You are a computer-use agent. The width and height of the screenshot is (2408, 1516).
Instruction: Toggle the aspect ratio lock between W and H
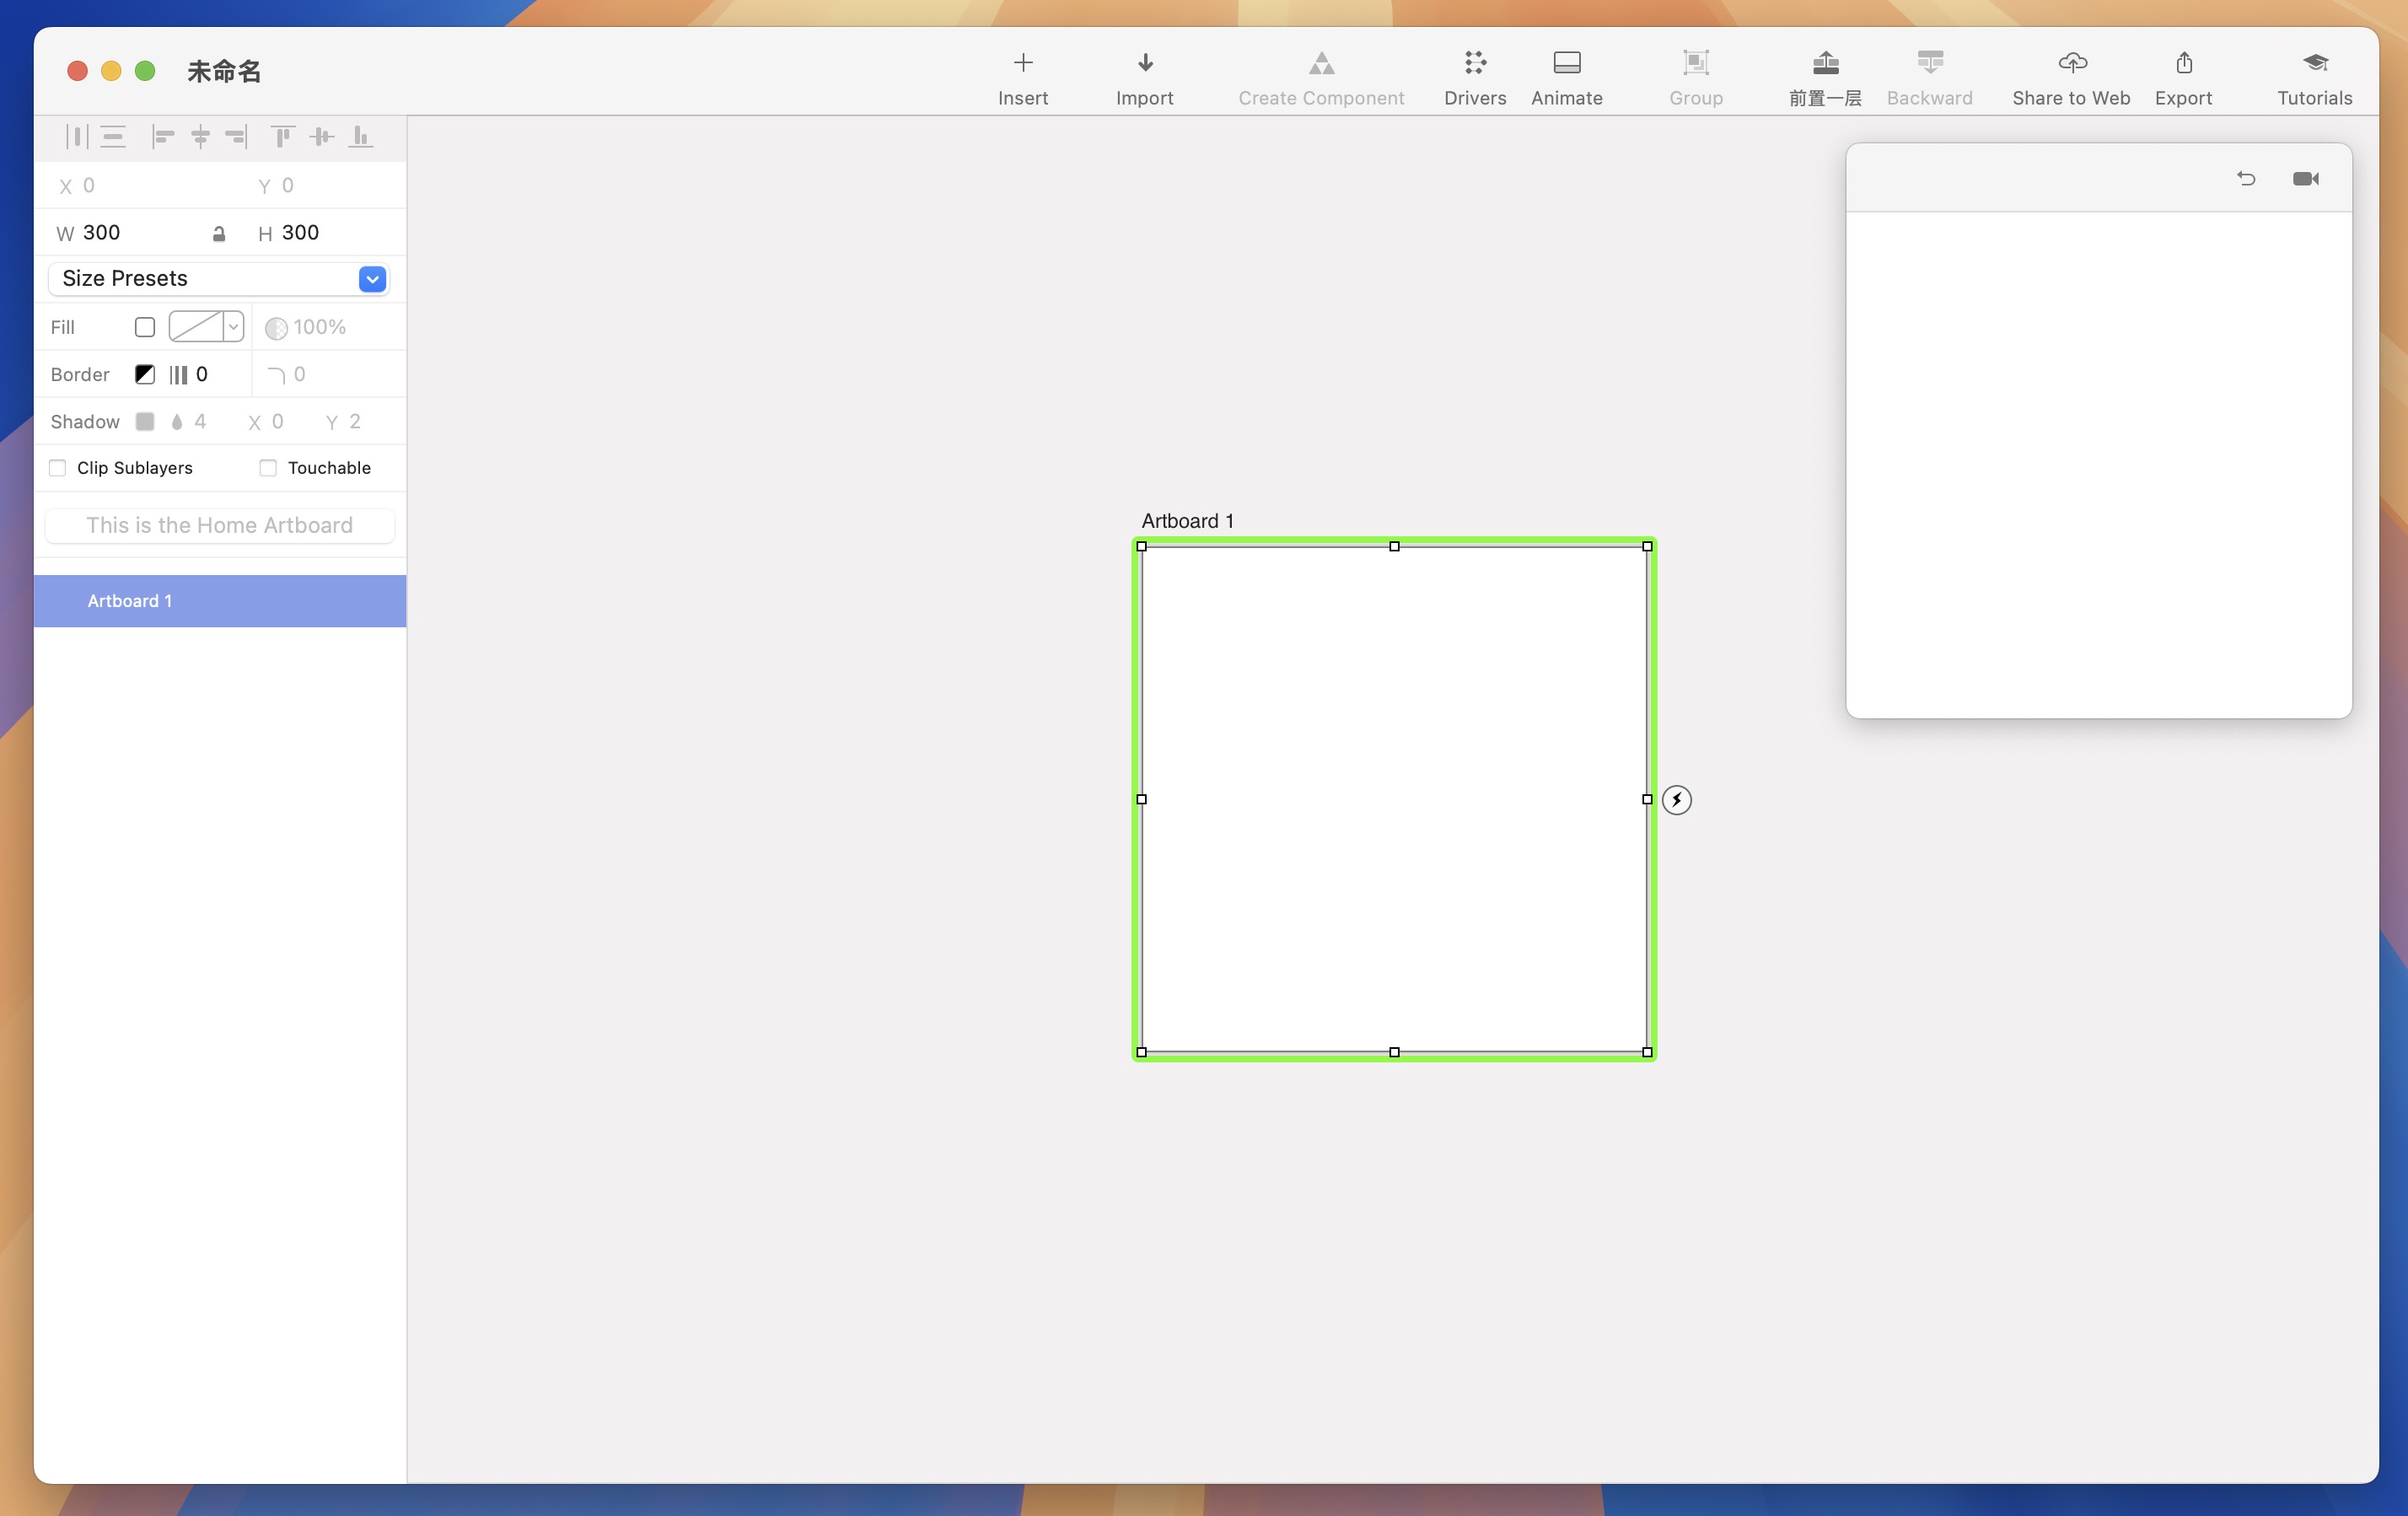coord(218,233)
